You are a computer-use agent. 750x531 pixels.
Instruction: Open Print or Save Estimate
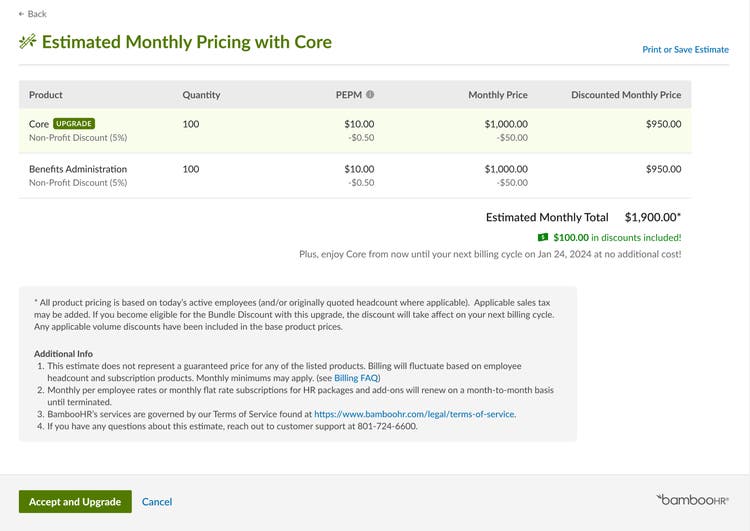(x=685, y=49)
